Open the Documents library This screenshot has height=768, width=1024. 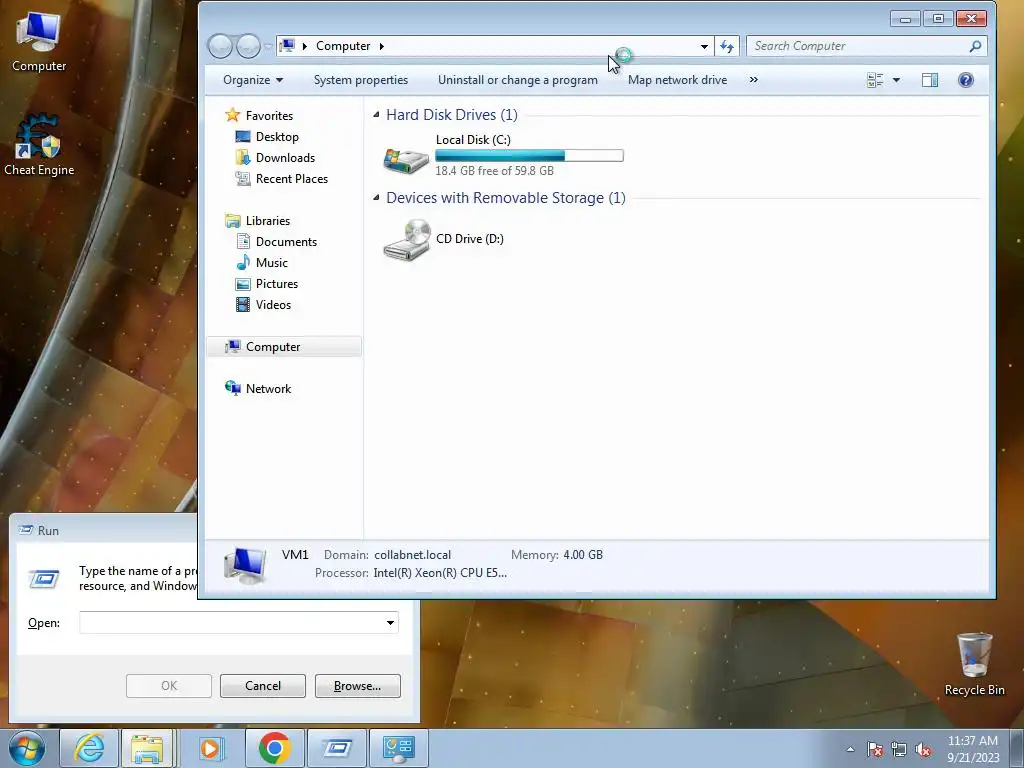286,242
